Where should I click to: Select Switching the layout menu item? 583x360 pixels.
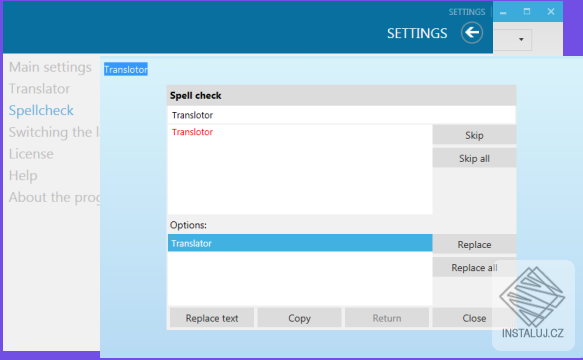[54, 132]
